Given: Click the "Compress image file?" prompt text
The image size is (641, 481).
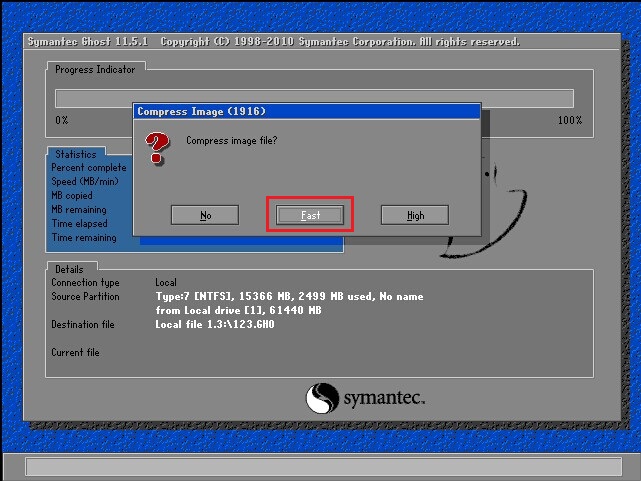Looking at the screenshot, I should 232,141.
